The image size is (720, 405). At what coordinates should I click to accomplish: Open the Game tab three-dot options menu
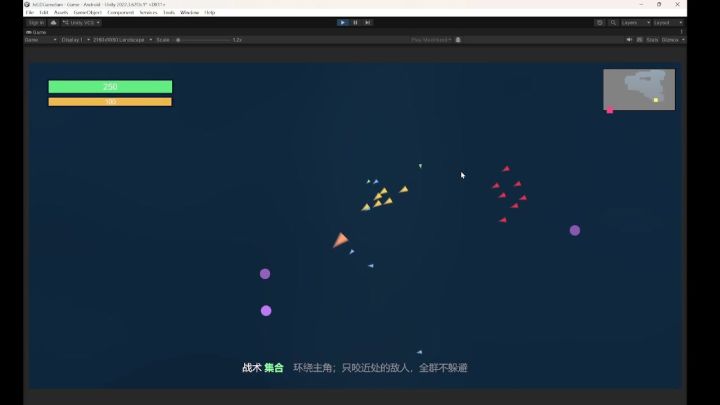pos(681,32)
